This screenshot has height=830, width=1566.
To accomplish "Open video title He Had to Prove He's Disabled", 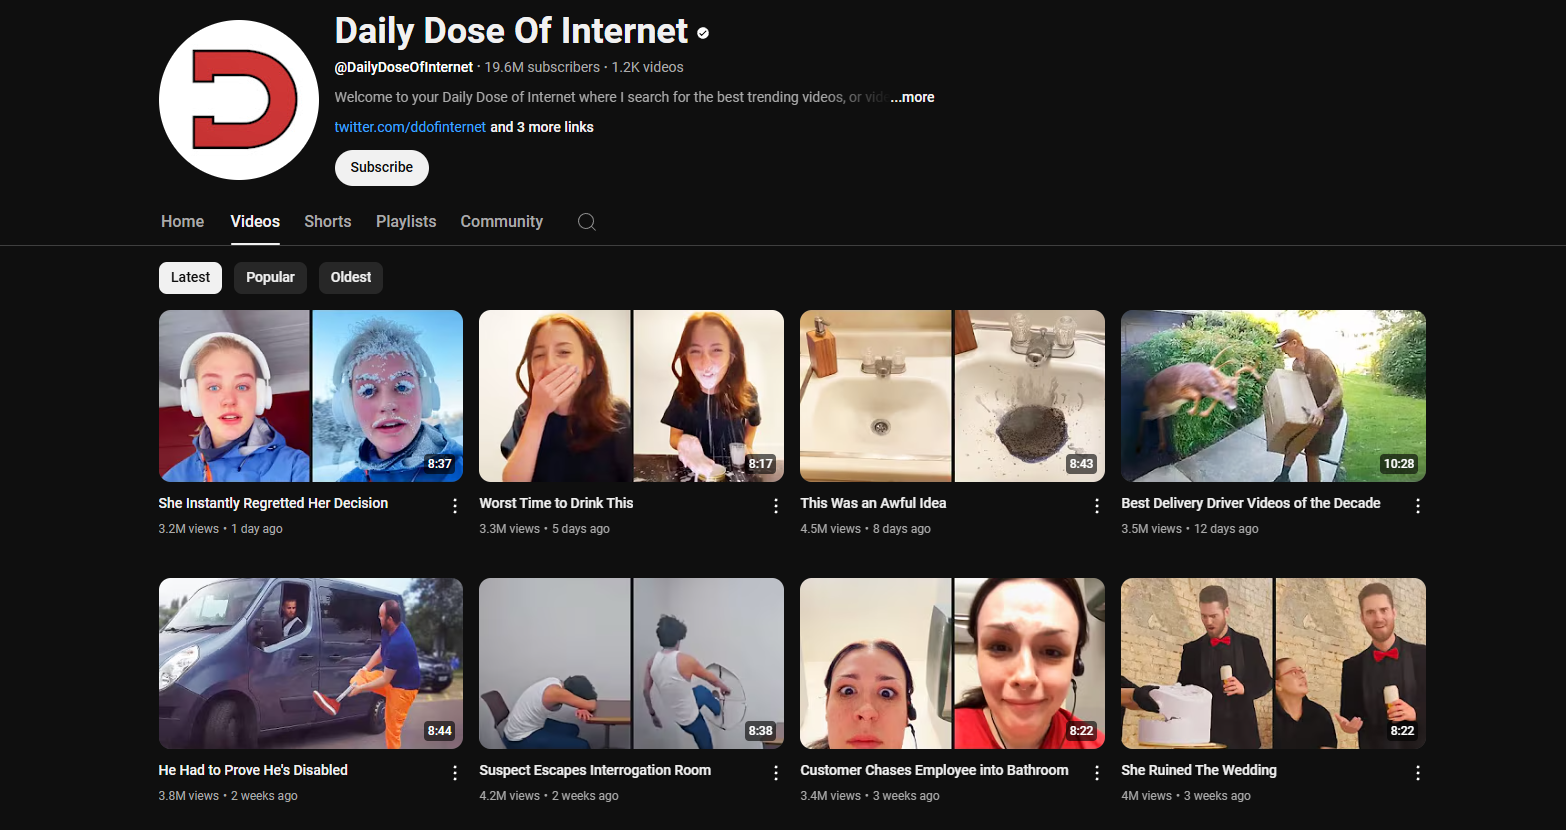I will [x=253, y=770].
